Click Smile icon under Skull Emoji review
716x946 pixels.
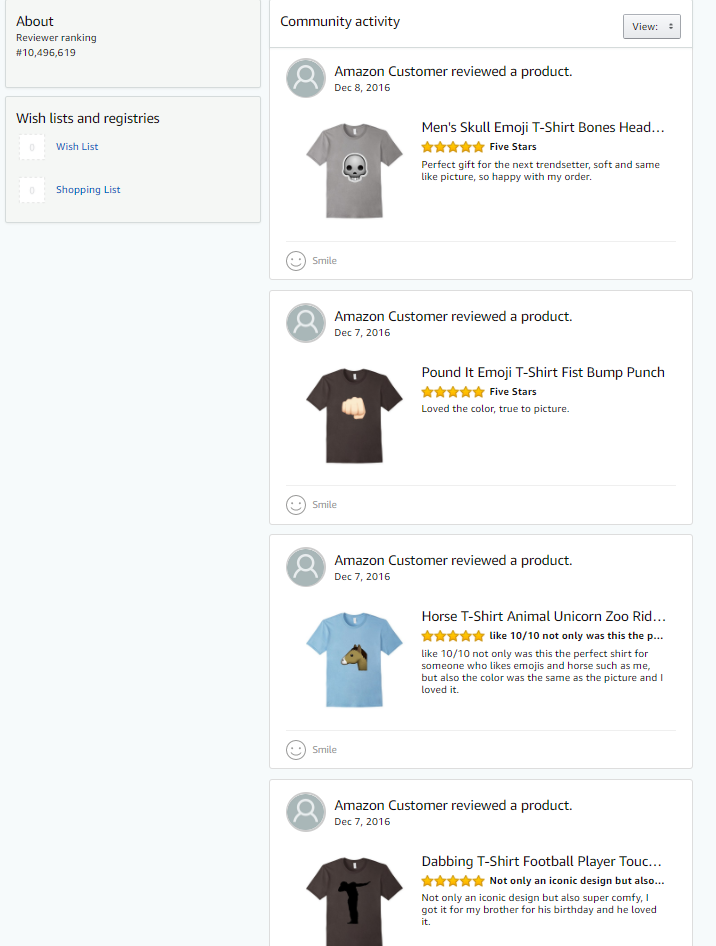(x=296, y=261)
